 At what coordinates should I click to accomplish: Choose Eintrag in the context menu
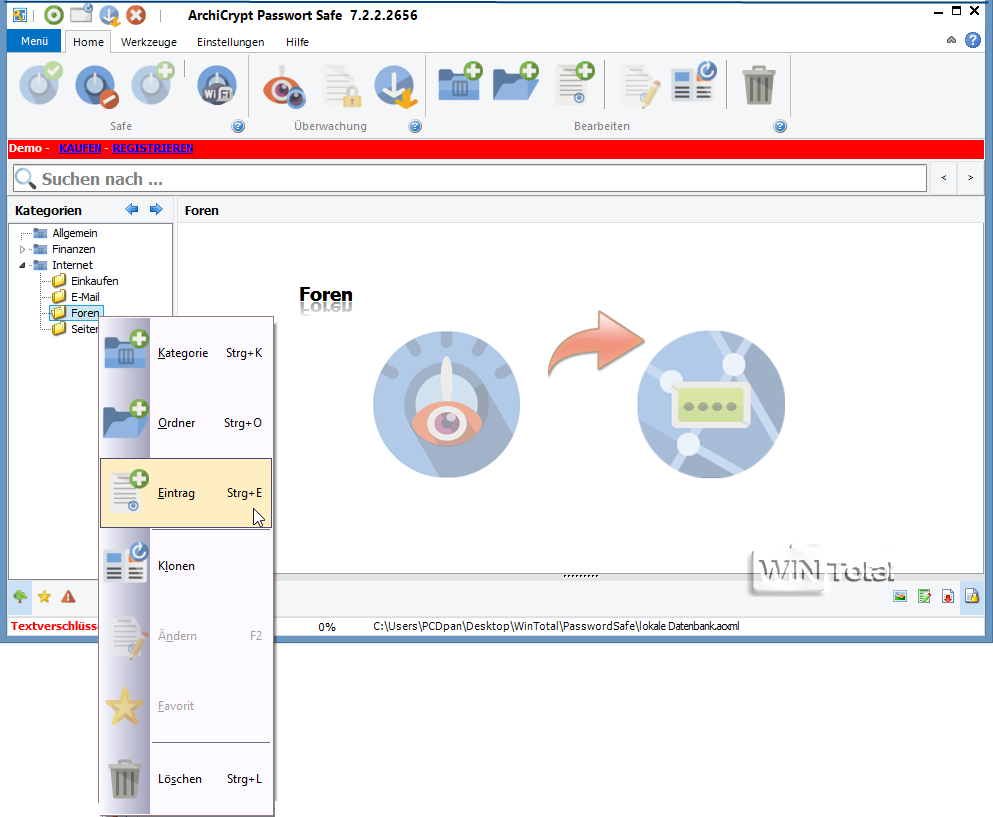tap(186, 493)
